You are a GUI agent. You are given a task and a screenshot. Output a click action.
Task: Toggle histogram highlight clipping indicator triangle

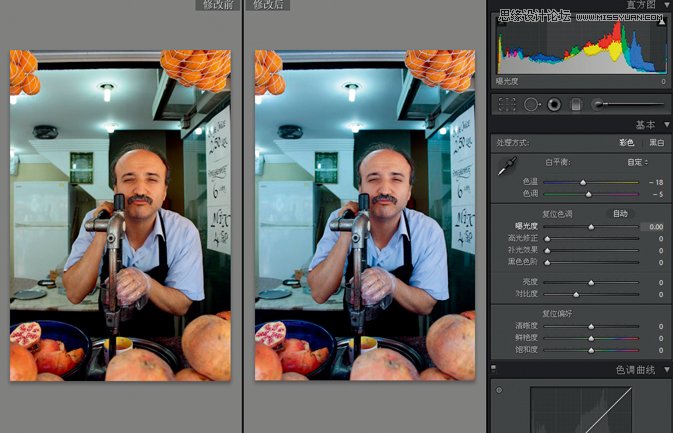tap(661, 21)
